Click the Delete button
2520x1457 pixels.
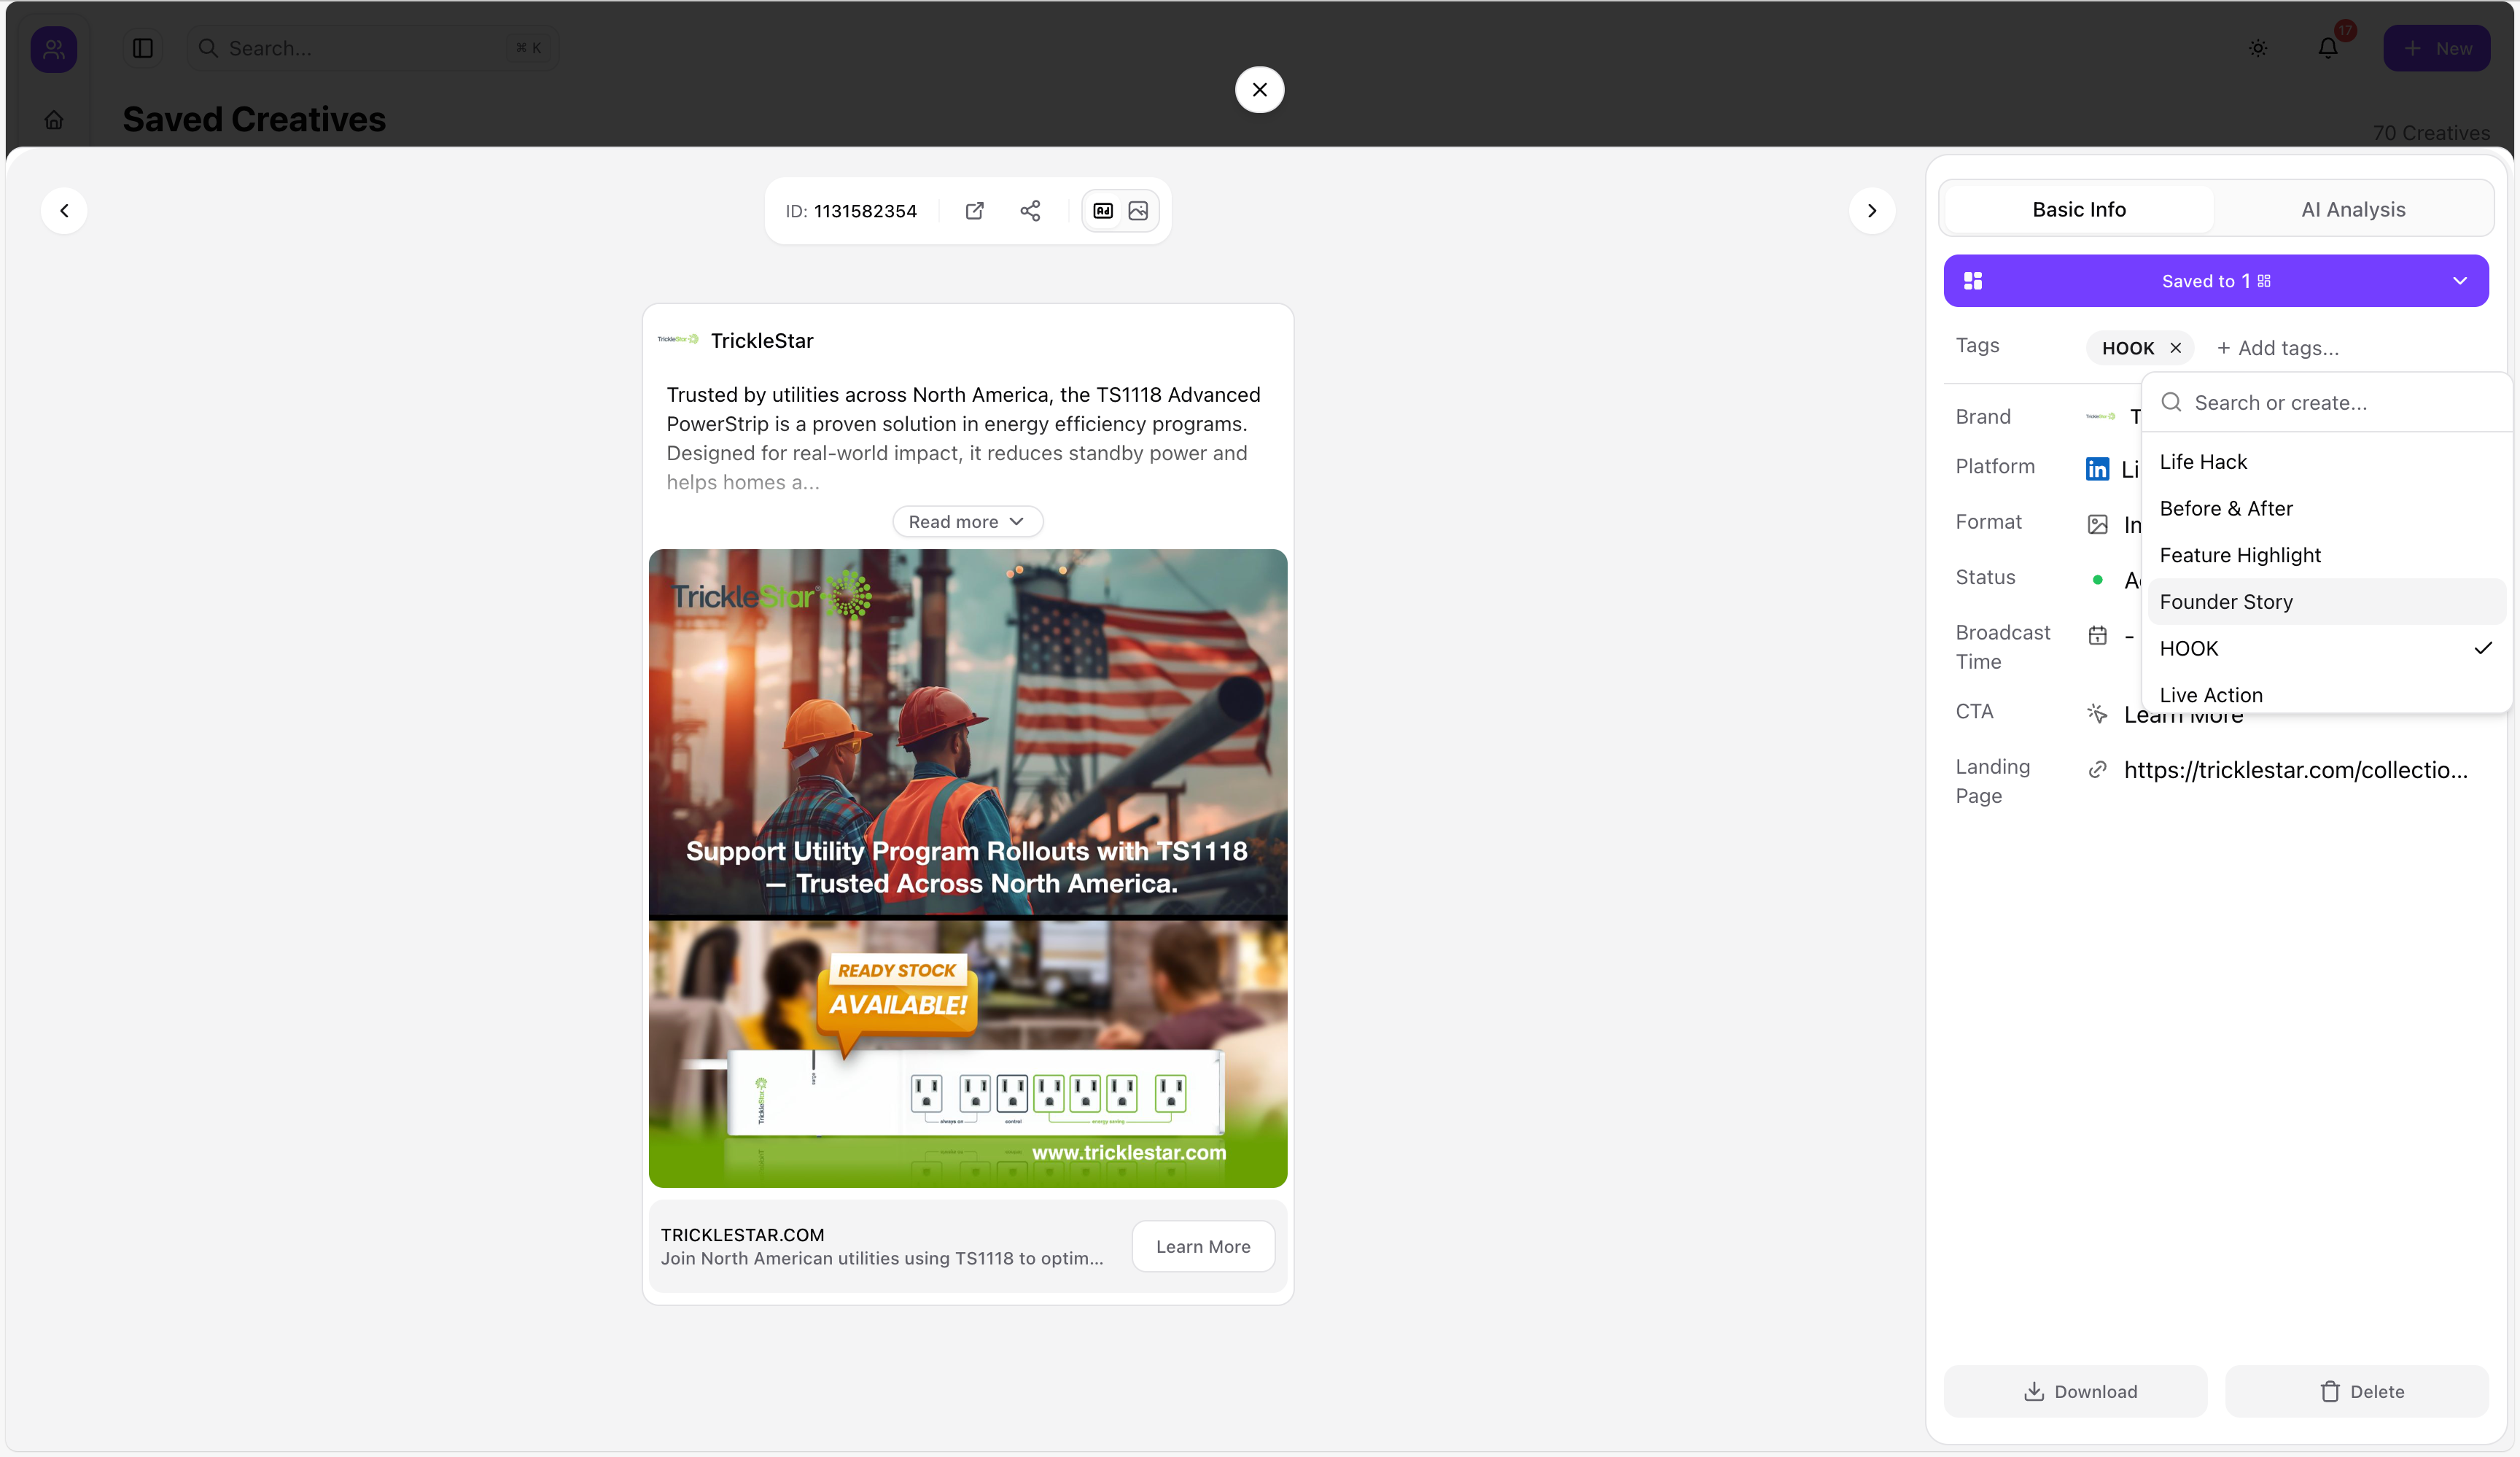tap(2357, 1391)
